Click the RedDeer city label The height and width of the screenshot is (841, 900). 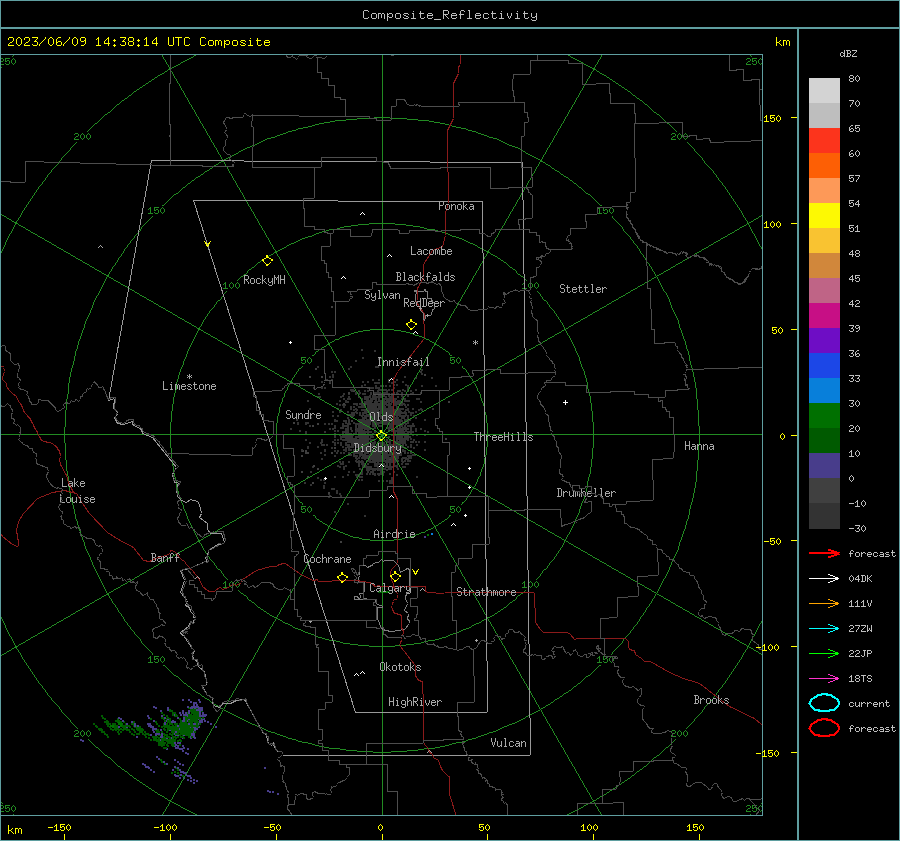[x=424, y=303]
